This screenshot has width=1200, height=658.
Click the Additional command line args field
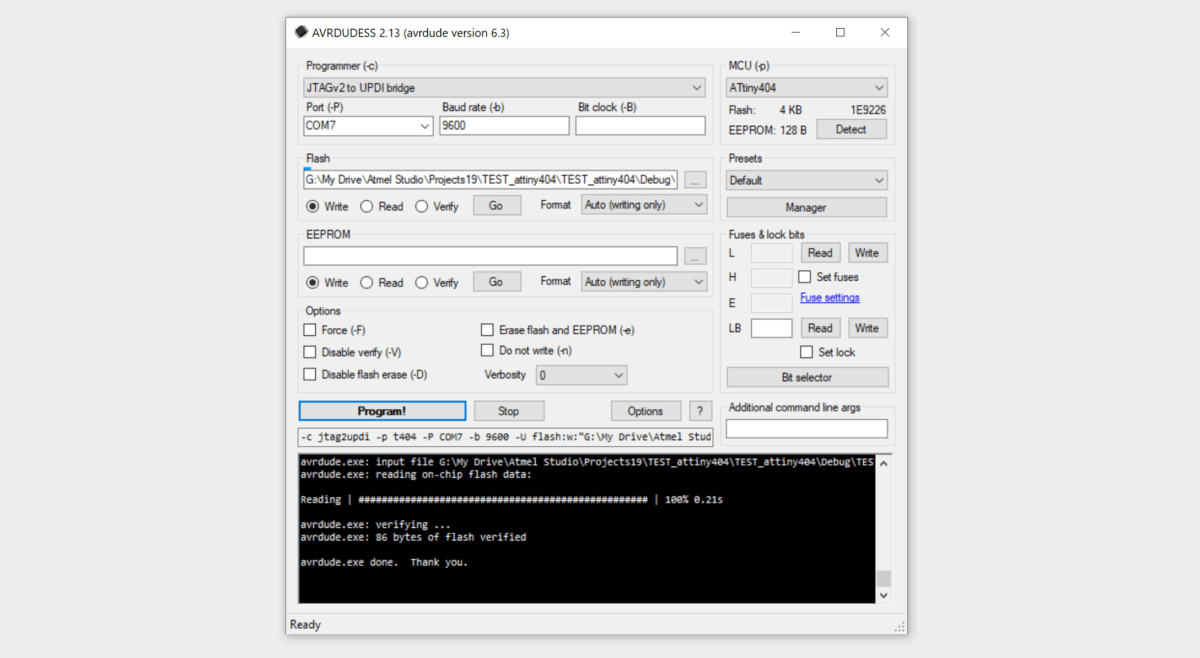coord(806,428)
